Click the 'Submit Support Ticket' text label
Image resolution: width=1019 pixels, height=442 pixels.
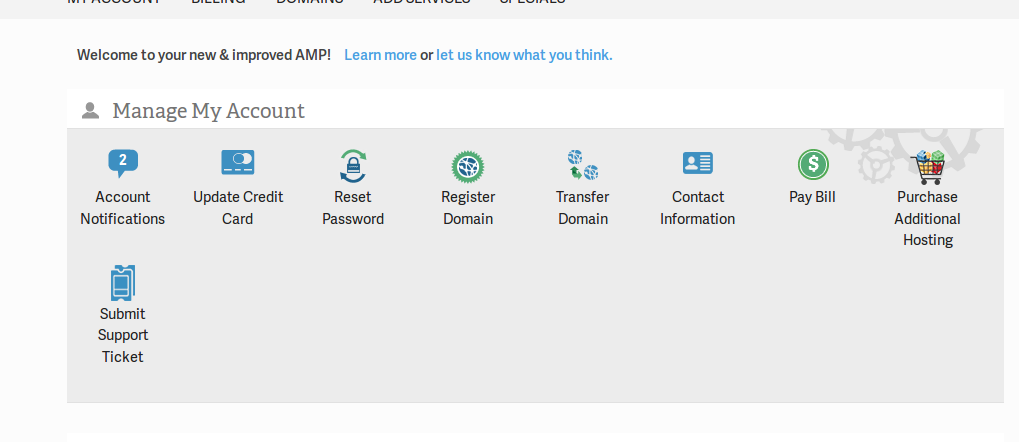point(122,335)
